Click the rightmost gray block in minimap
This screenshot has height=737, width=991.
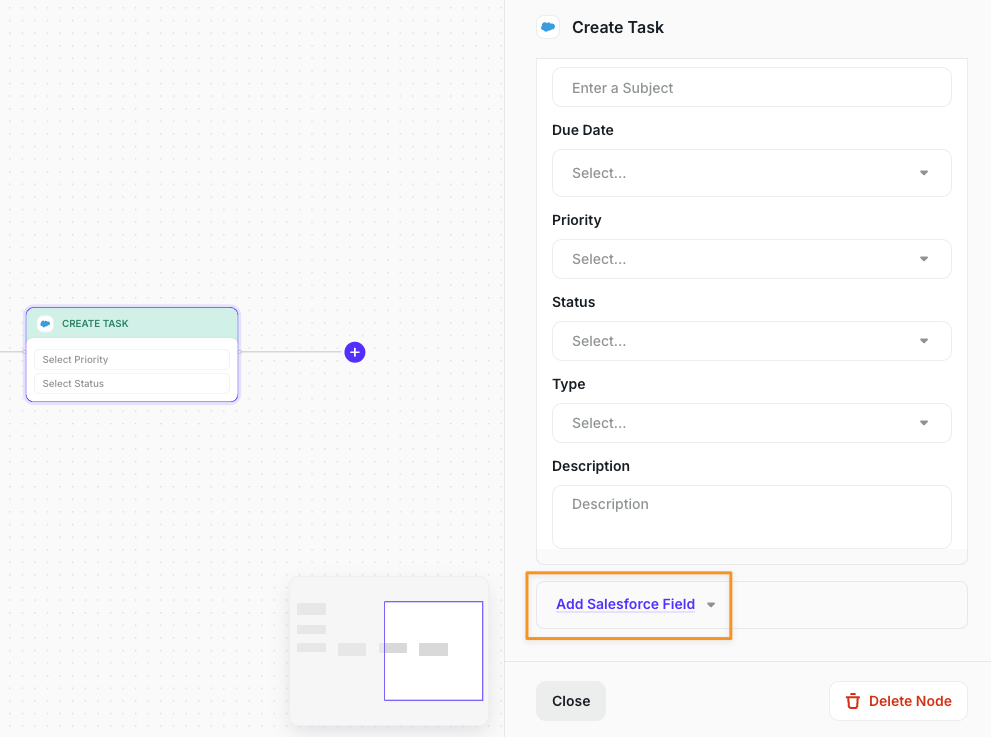pos(433,649)
